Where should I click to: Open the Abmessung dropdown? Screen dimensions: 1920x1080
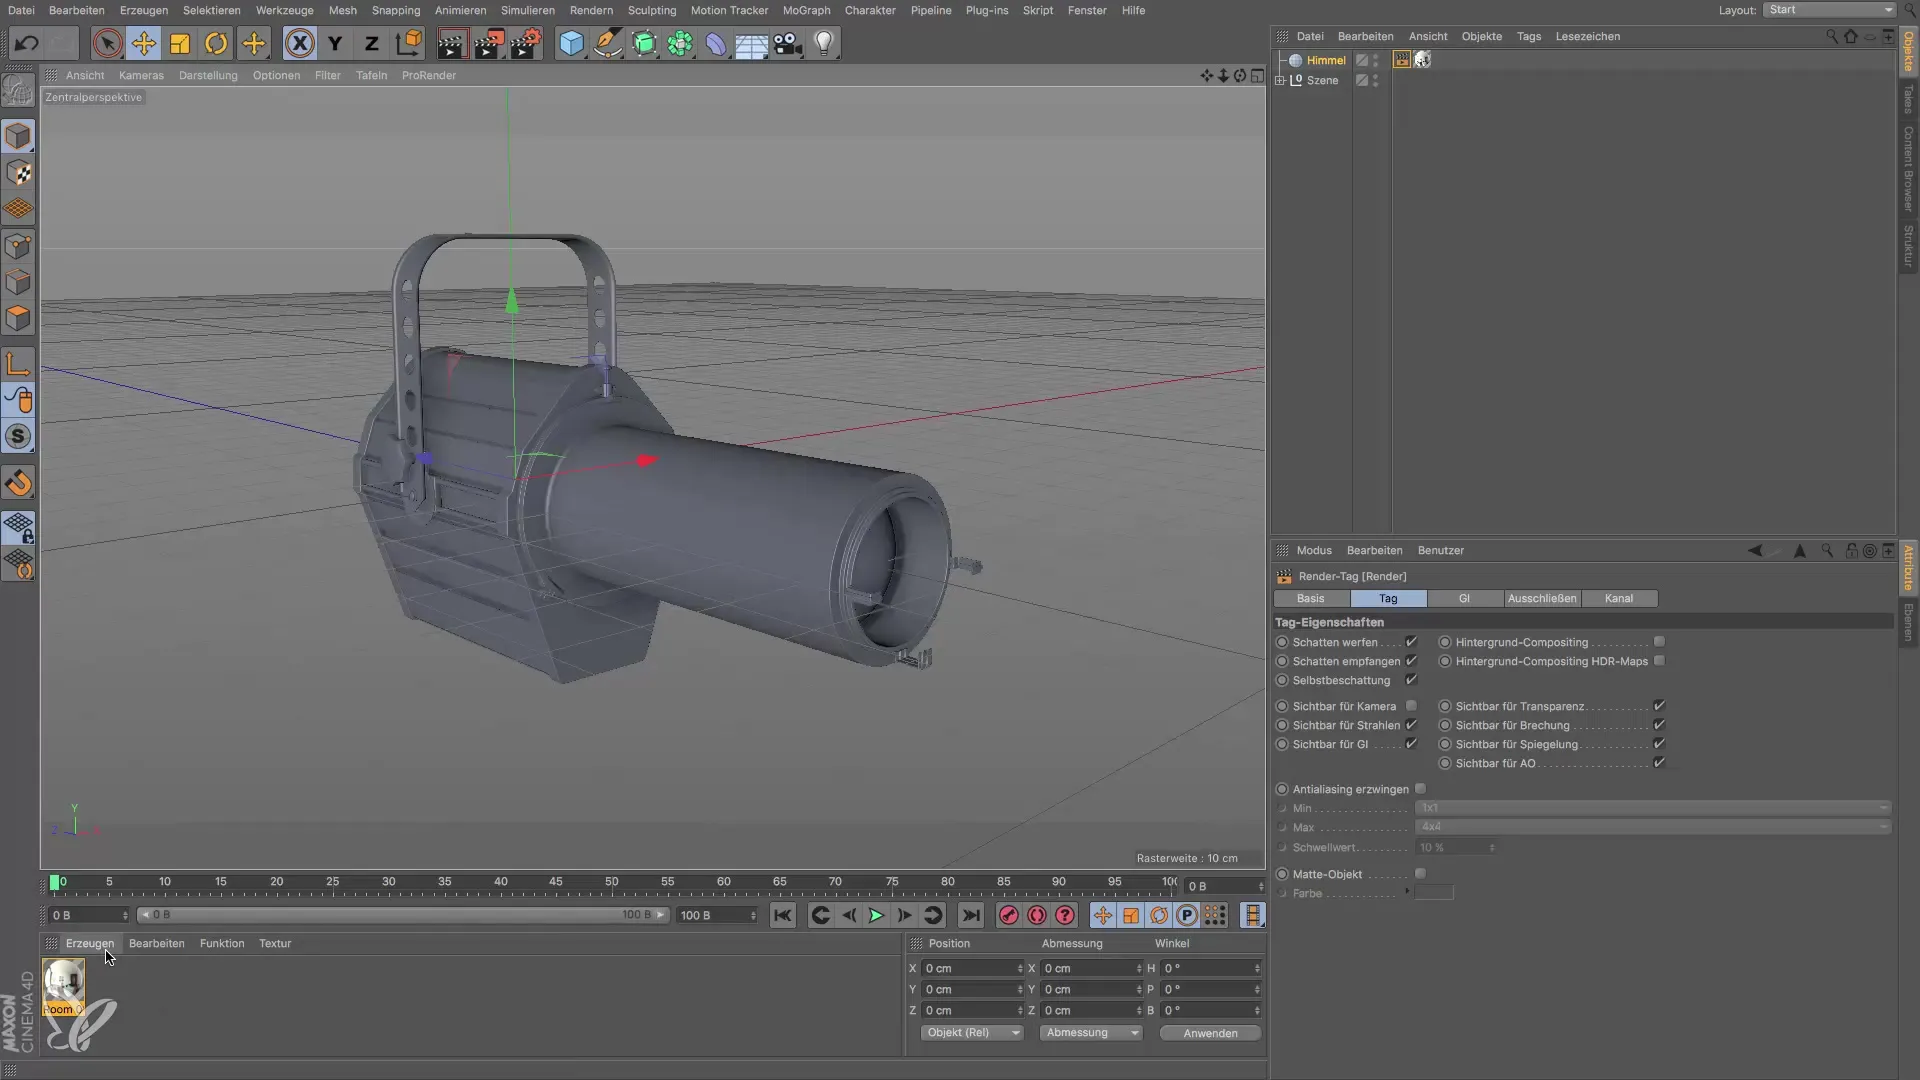[1091, 1033]
